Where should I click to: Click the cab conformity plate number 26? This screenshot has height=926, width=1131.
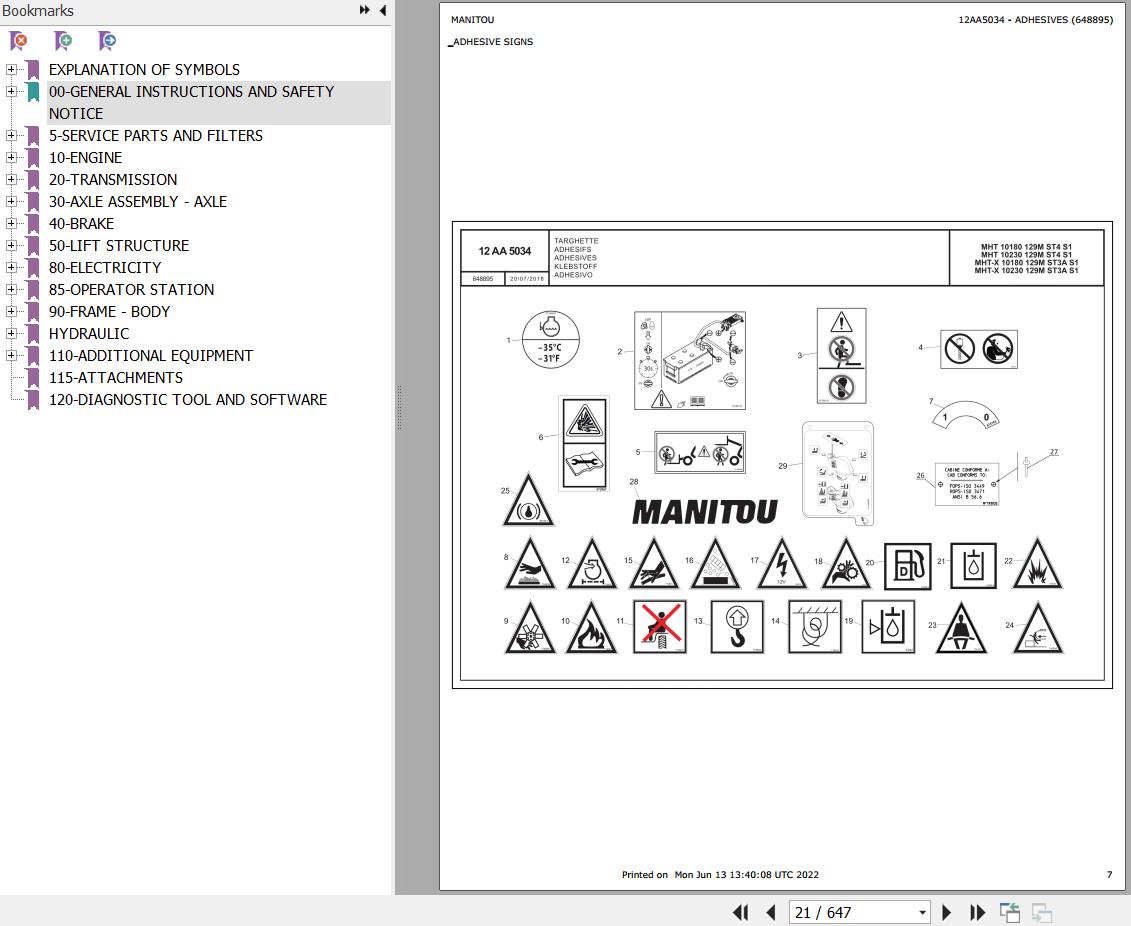967,484
